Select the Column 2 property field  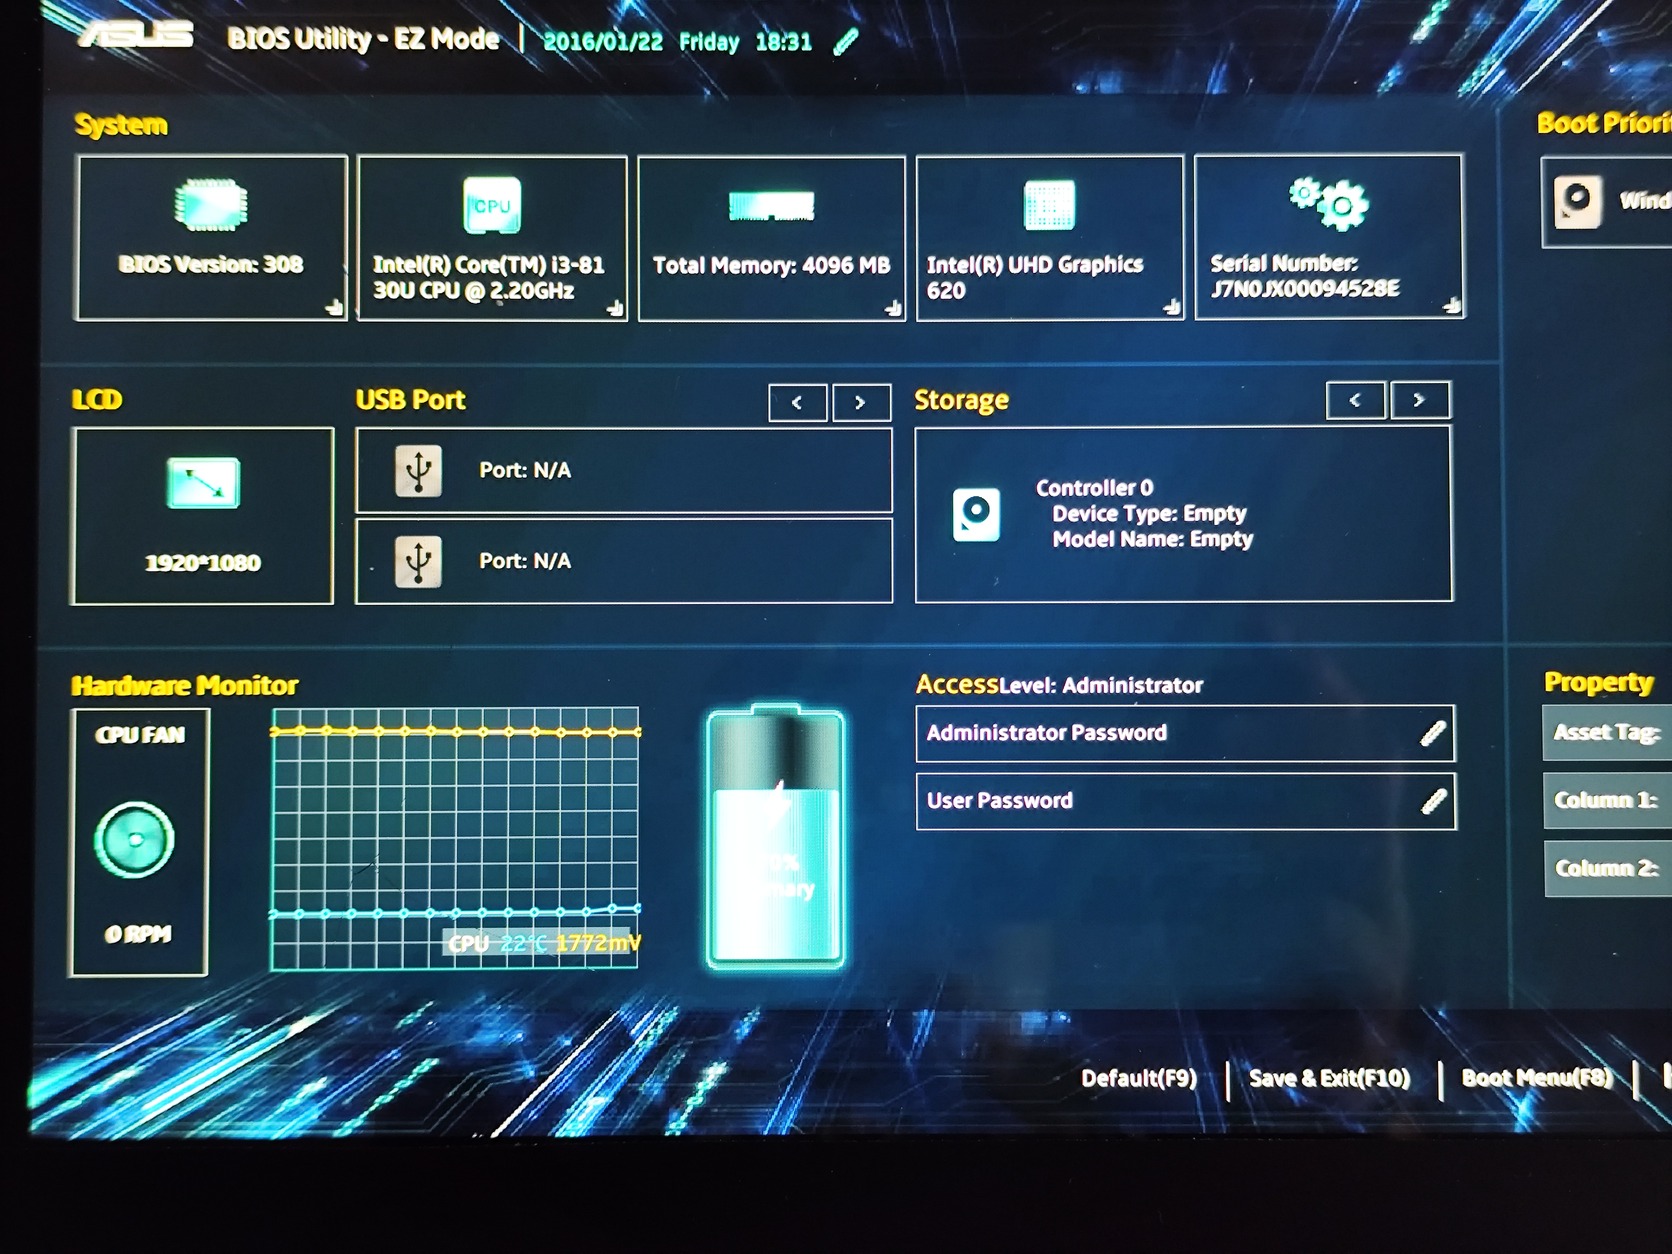coord(1609,868)
